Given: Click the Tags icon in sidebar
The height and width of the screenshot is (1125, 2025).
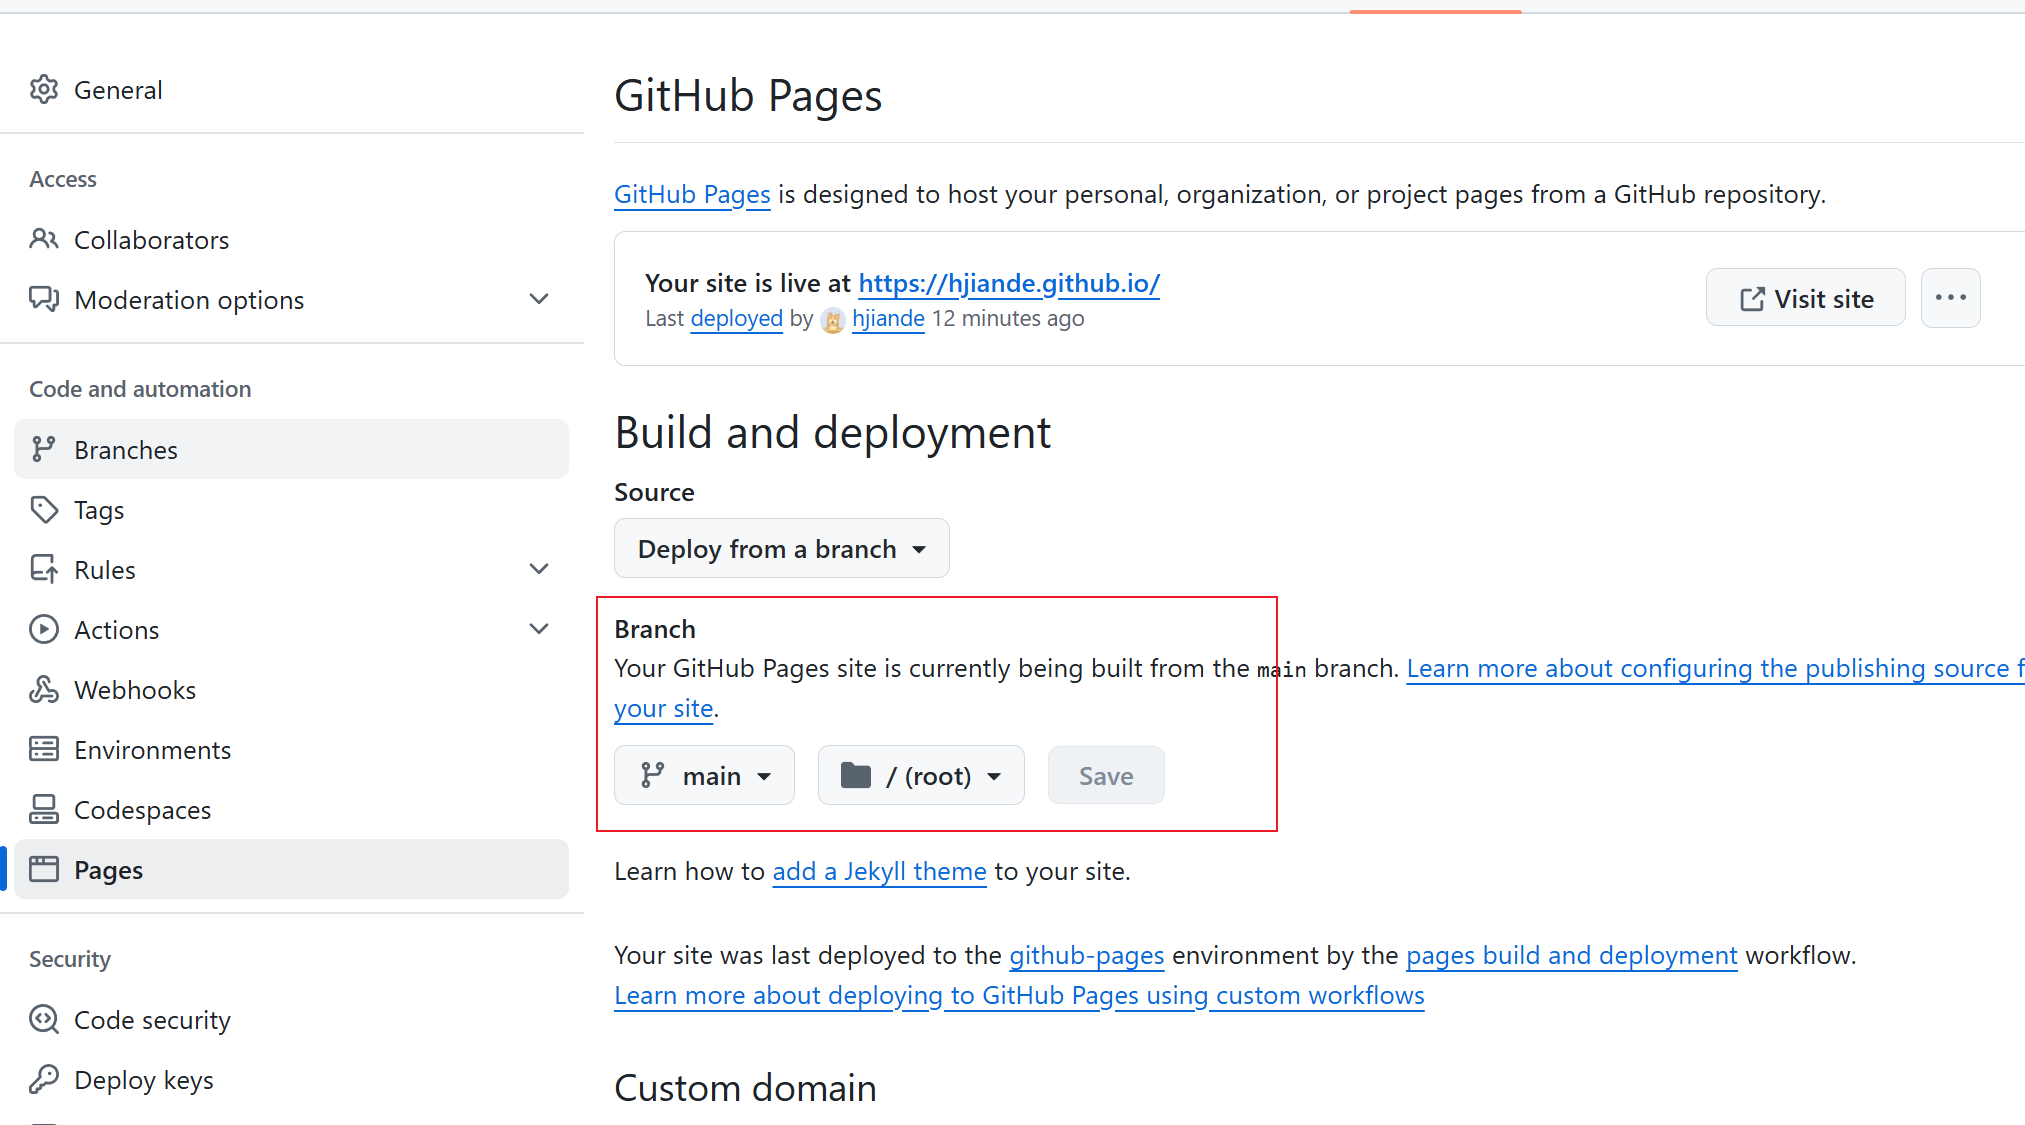Looking at the screenshot, I should click(44, 510).
